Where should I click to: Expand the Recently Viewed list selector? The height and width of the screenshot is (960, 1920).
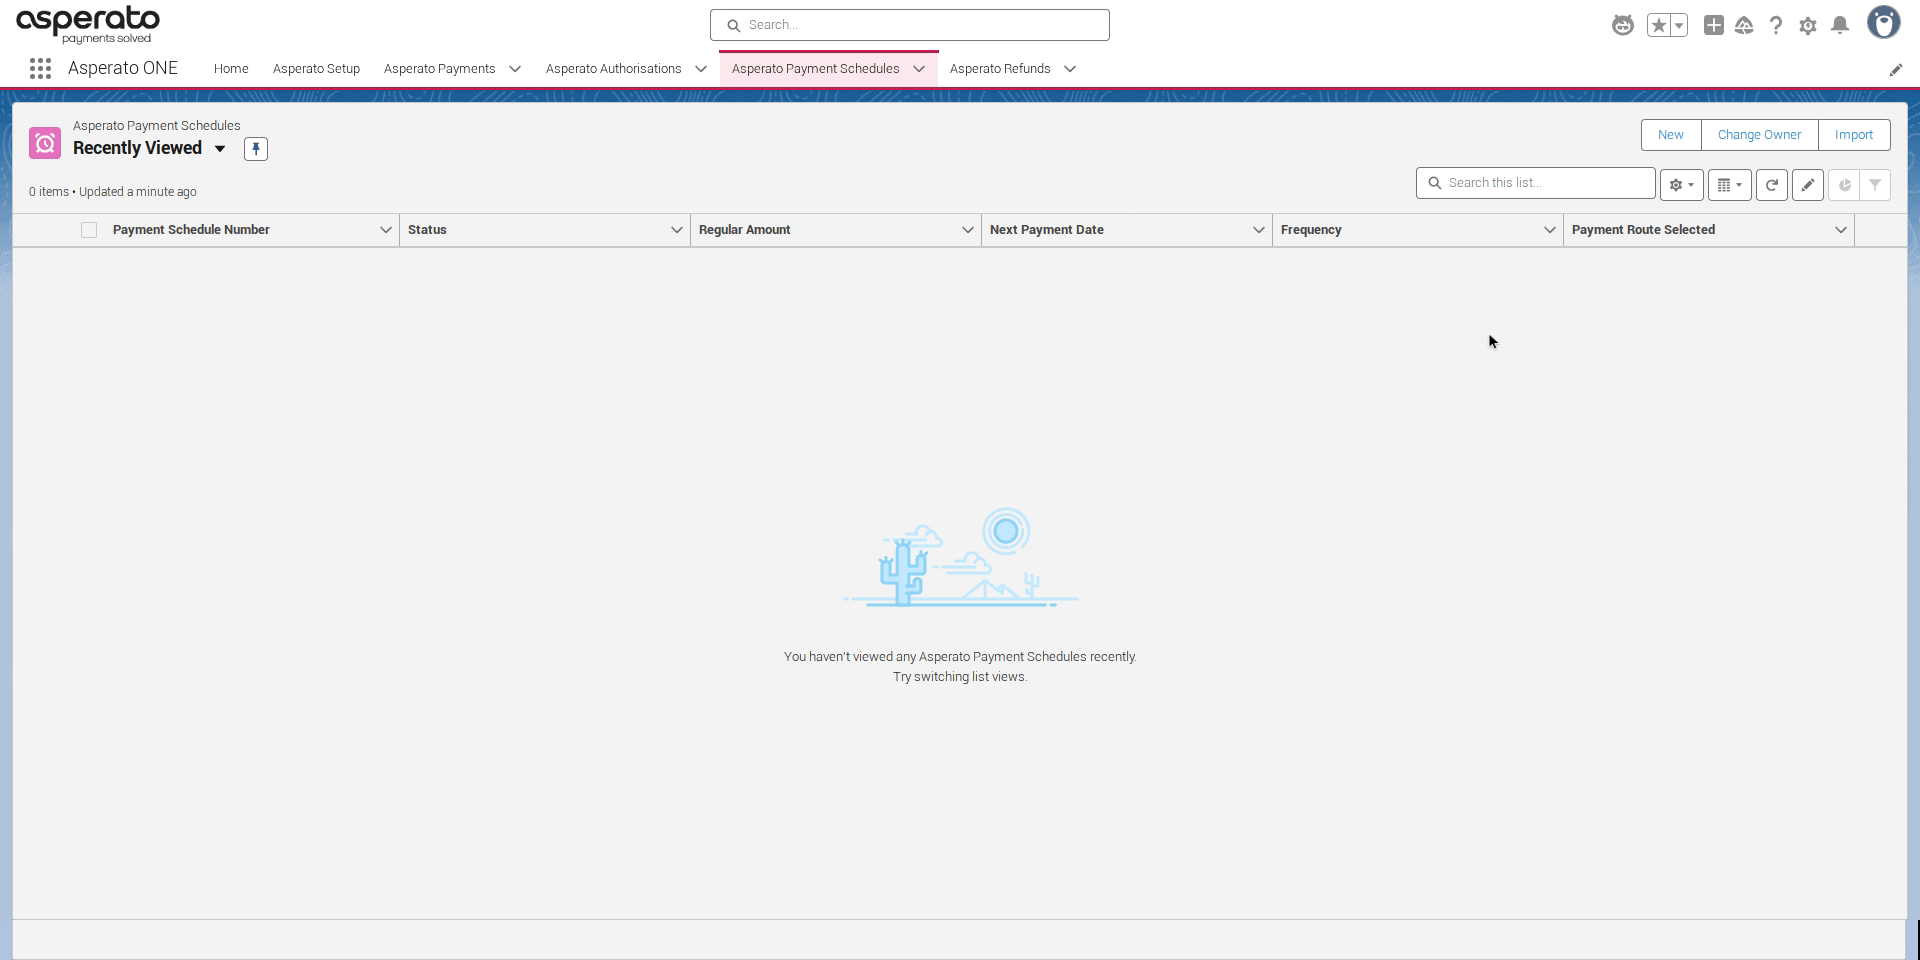pos(220,149)
